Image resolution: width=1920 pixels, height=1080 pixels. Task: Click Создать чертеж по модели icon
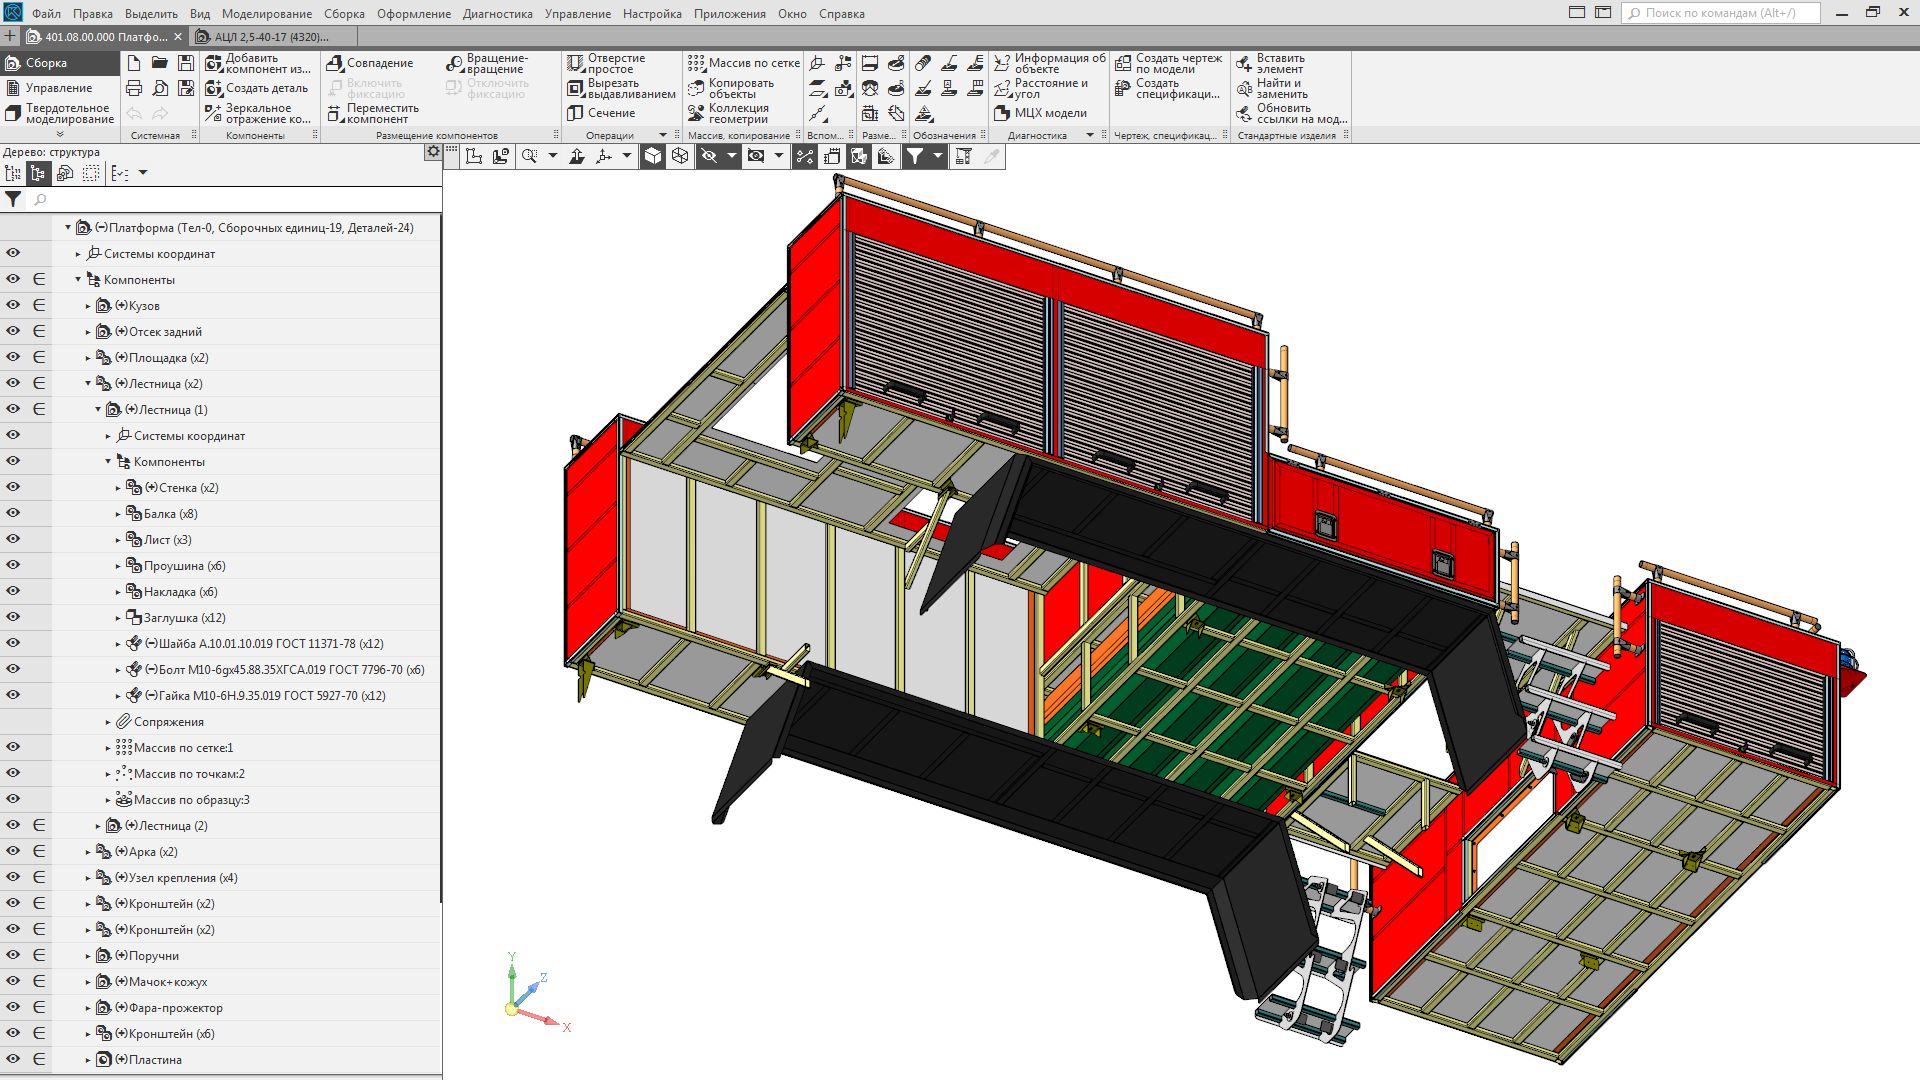click(1123, 63)
